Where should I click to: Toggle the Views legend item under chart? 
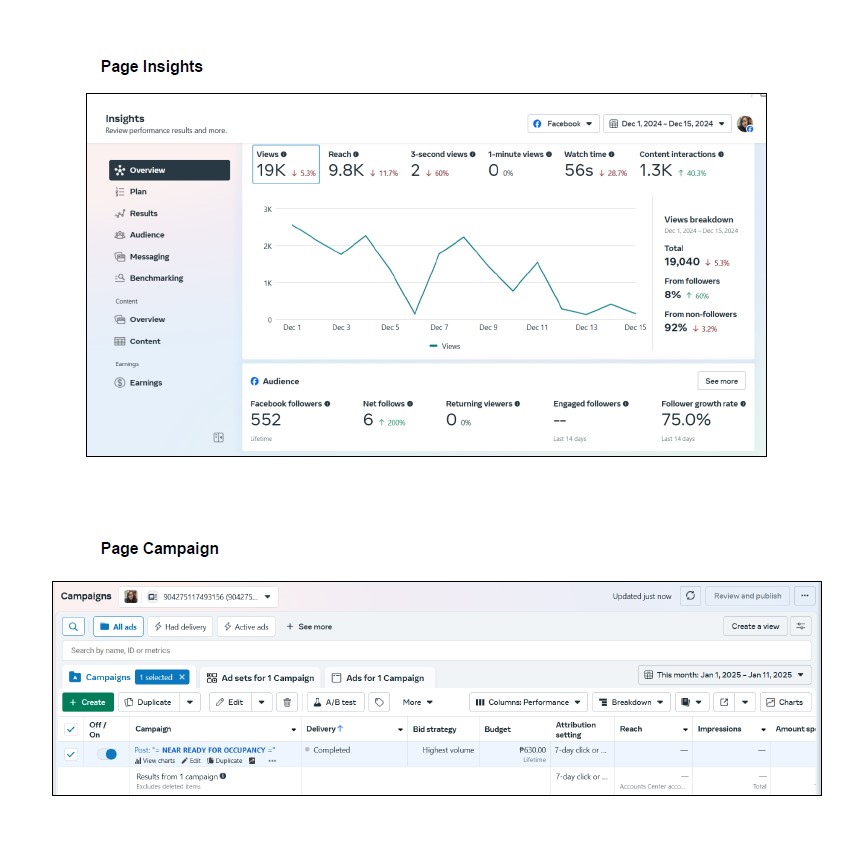(445, 347)
